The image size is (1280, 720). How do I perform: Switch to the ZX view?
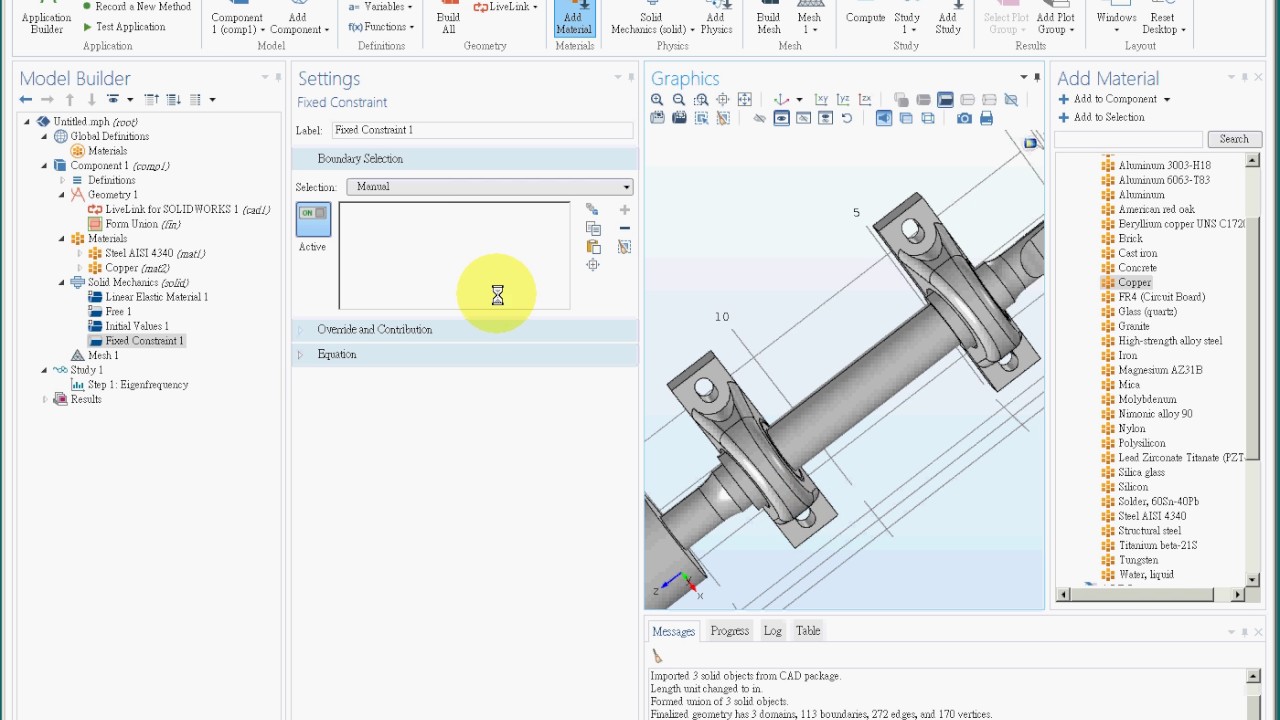[865, 99]
